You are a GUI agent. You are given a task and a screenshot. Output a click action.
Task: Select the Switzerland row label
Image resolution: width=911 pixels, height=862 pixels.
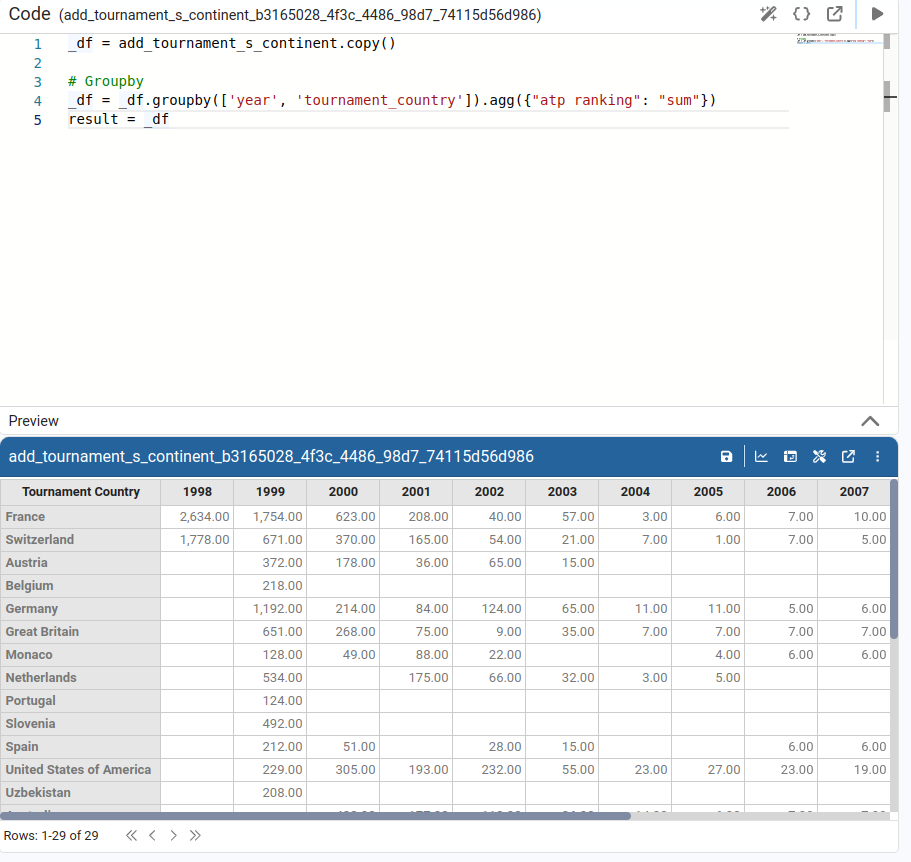(81, 540)
